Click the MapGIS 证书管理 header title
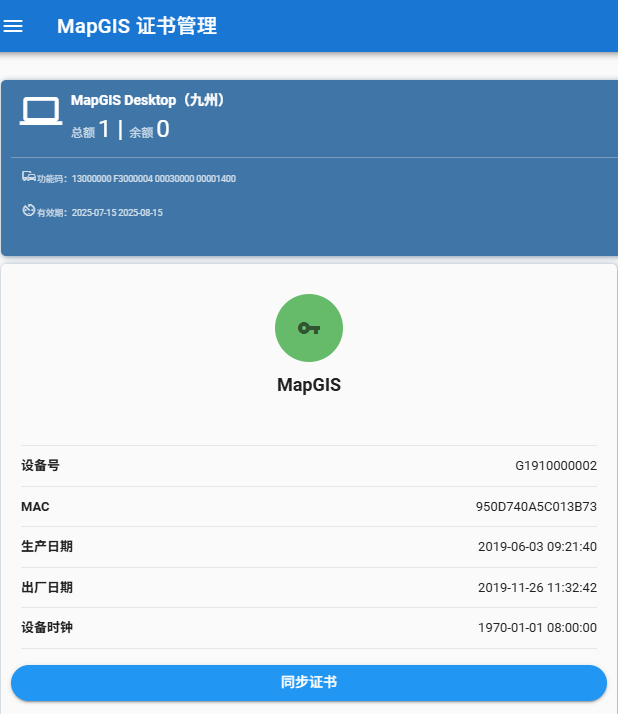Screen dimensions: 618x714 (137, 26)
